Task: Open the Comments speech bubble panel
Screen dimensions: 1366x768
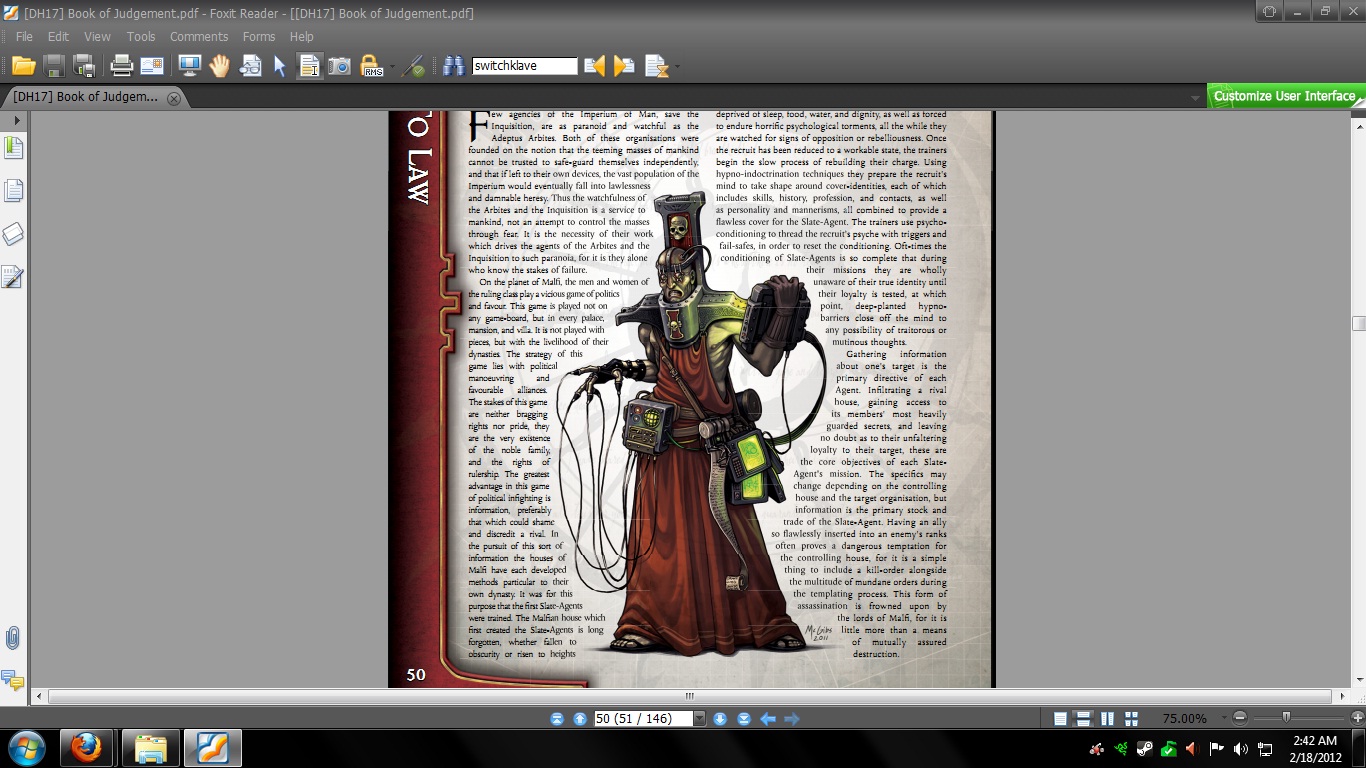Action: (x=13, y=681)
